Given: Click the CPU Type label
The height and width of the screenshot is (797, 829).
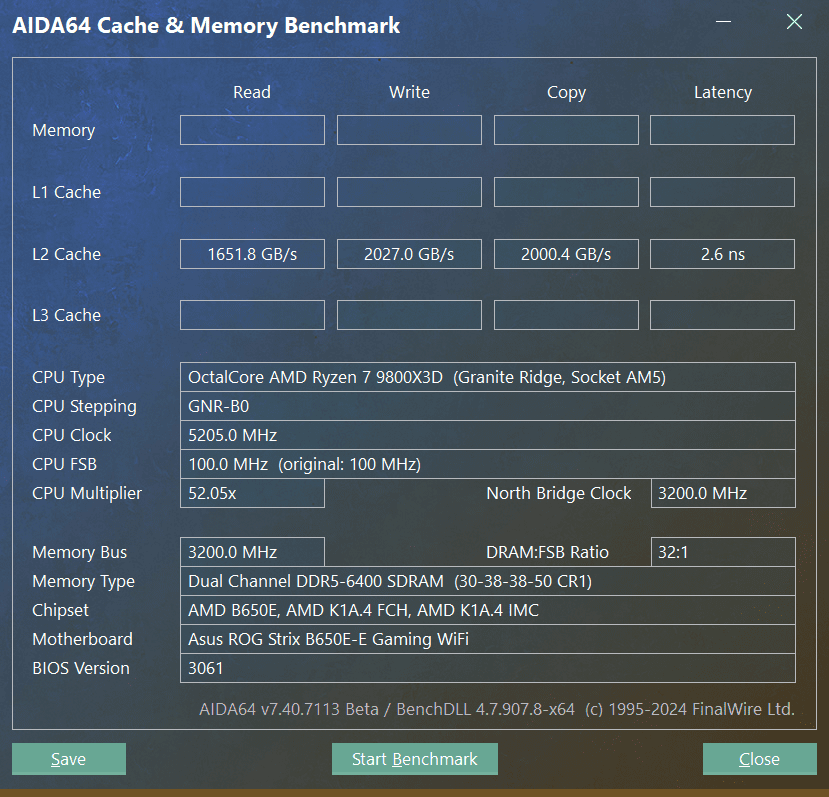Looking at the screenshot, I should pyautogui.click(x=68, y=378).
